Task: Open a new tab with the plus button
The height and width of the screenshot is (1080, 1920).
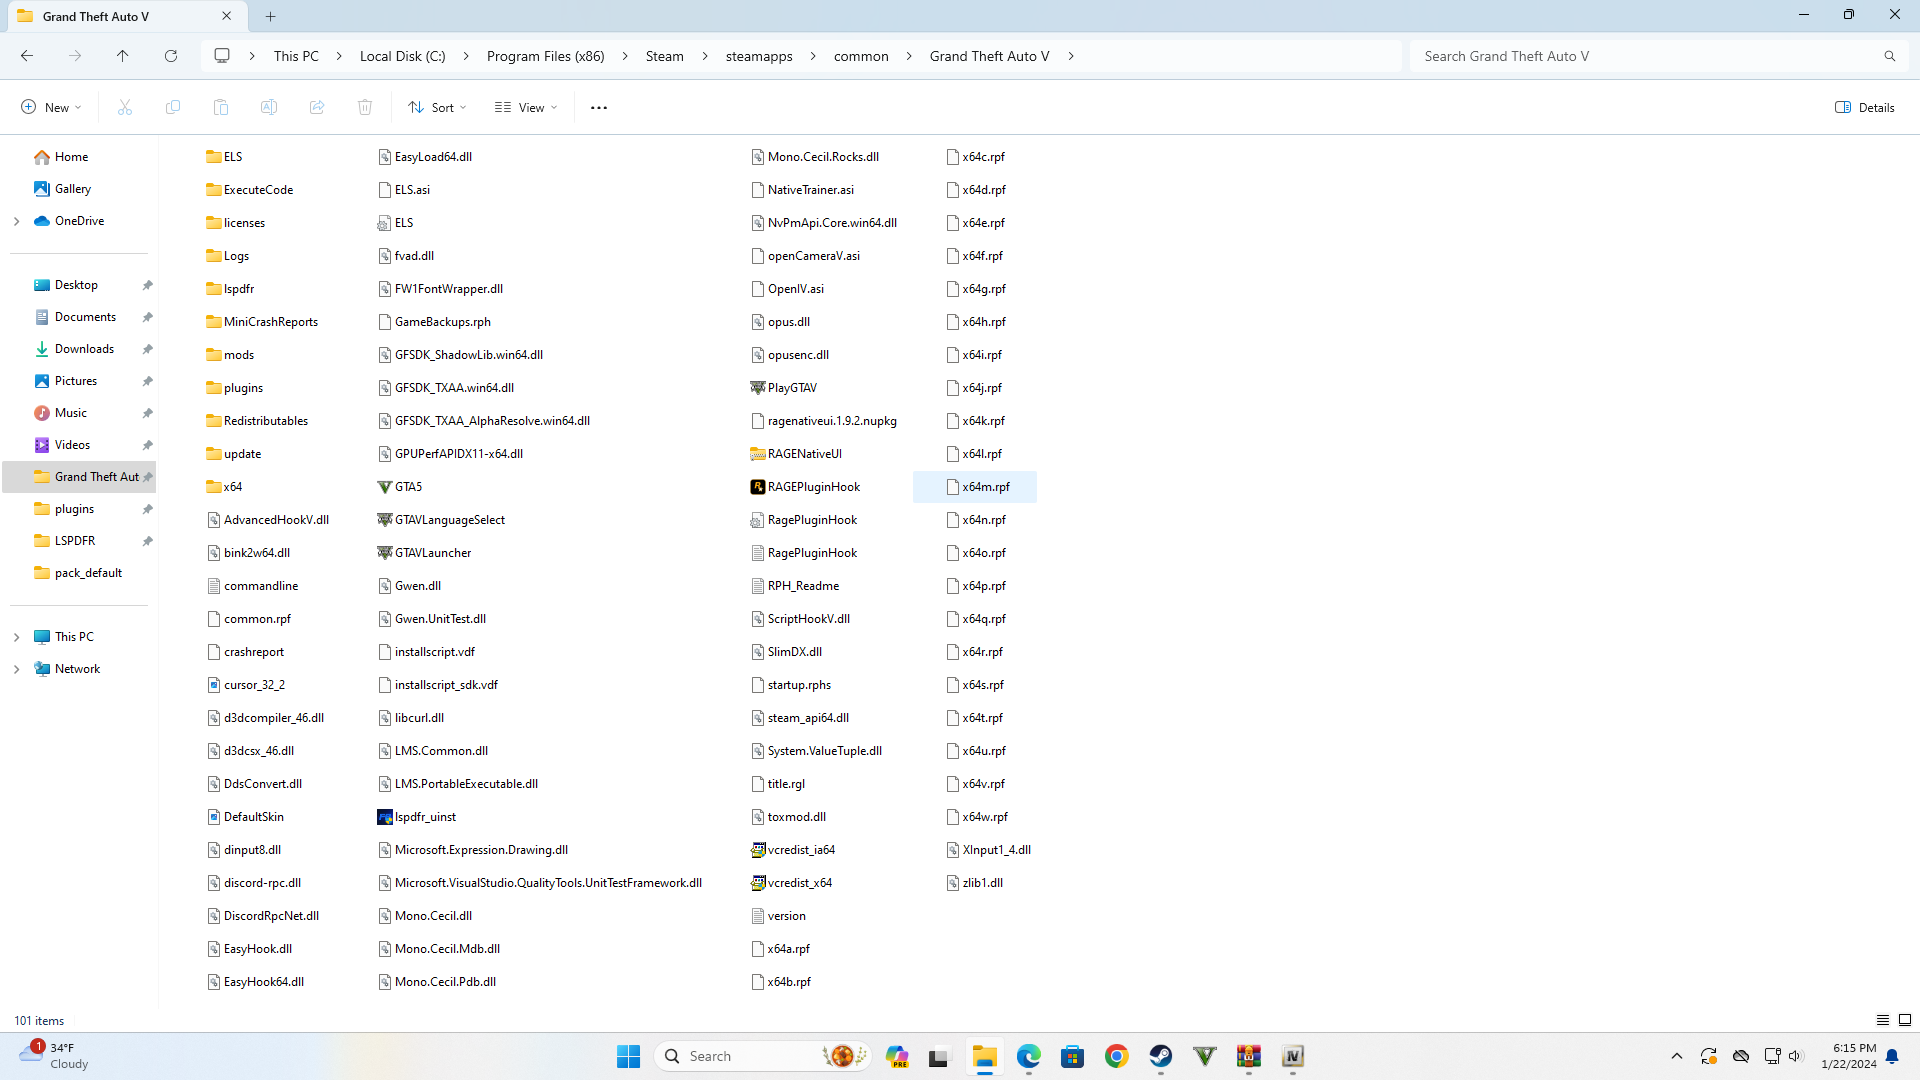Action: 270,16
